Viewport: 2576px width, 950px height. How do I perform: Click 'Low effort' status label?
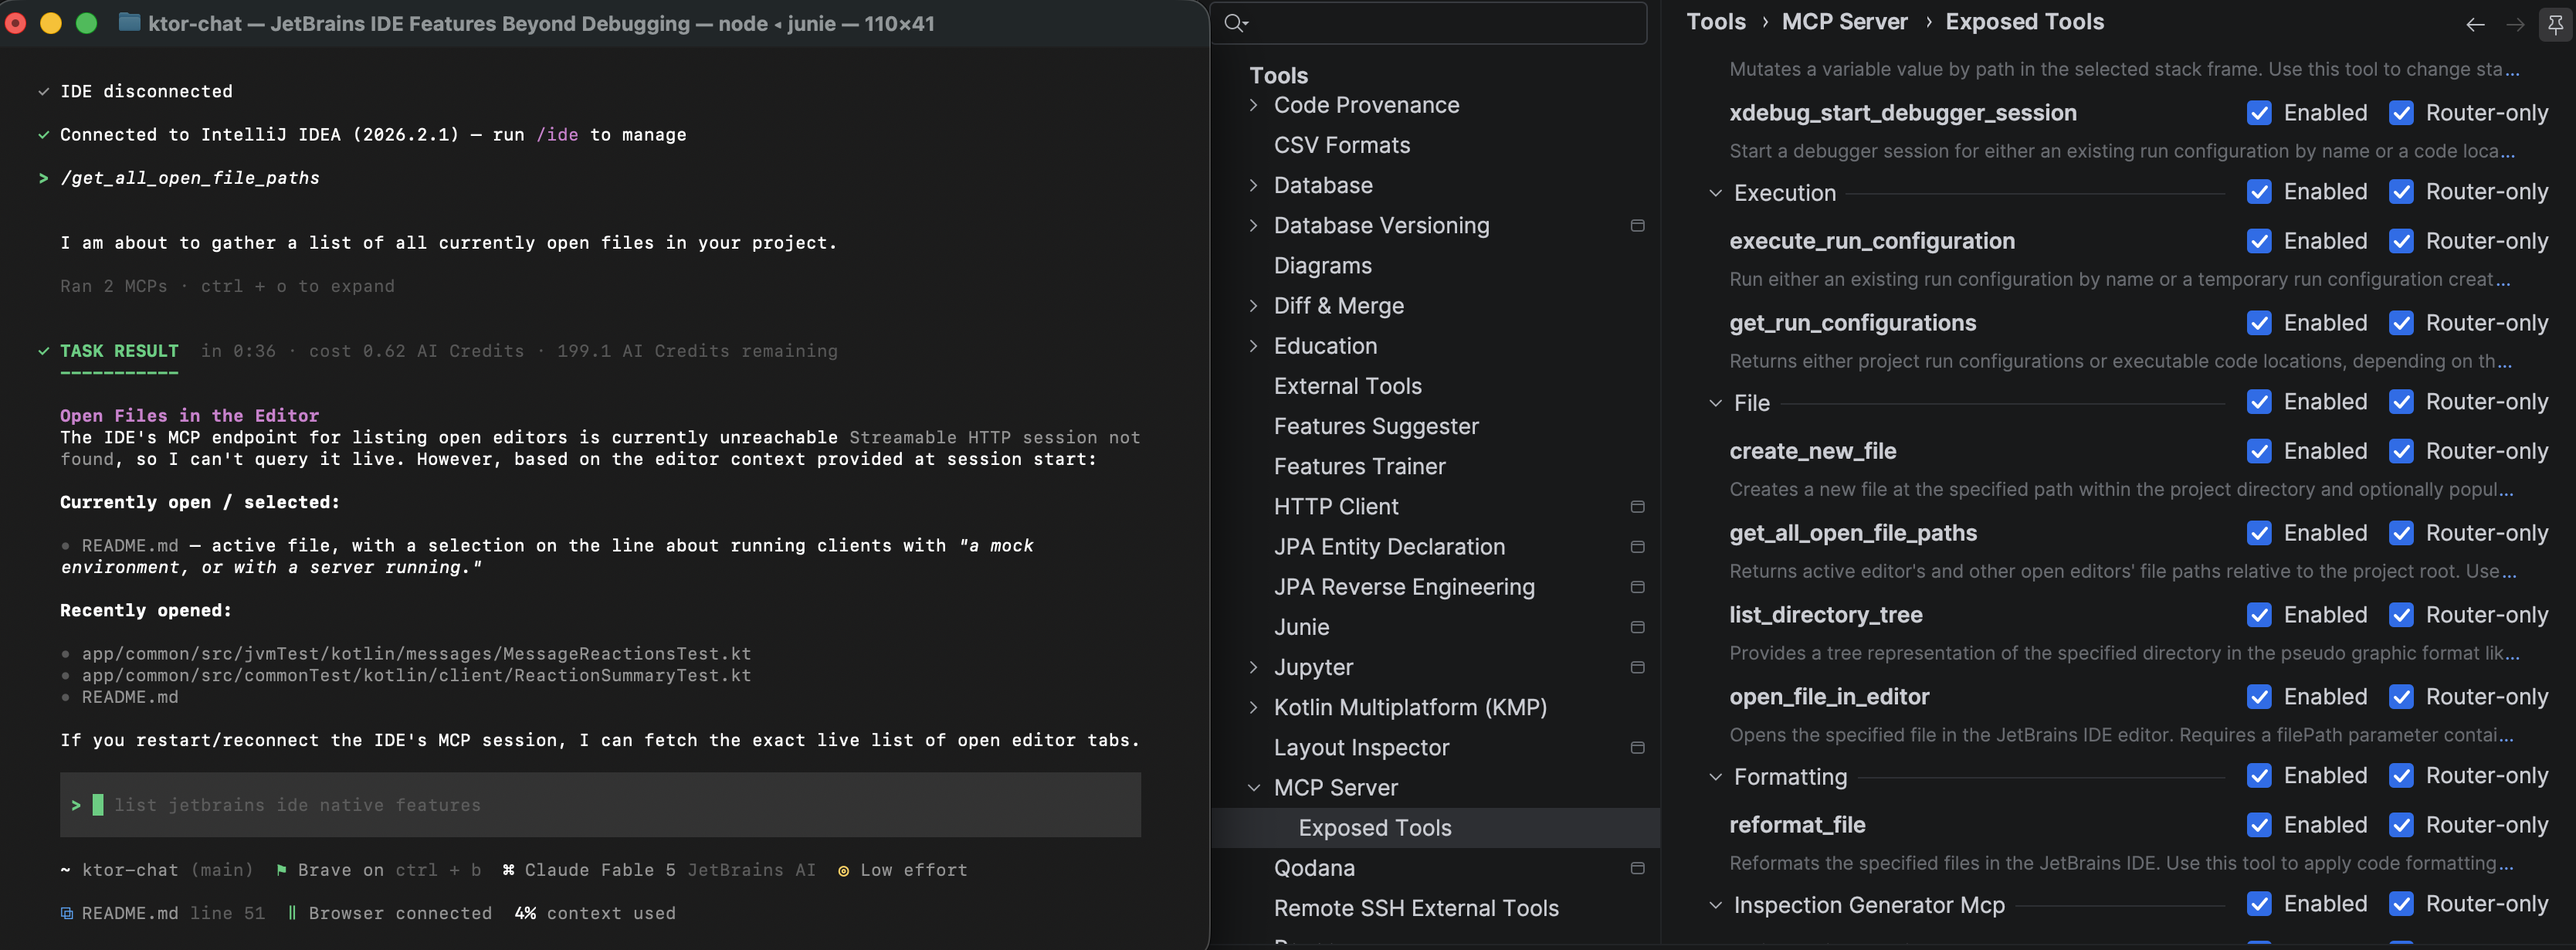pyautogui.click(x=913, y=870)
